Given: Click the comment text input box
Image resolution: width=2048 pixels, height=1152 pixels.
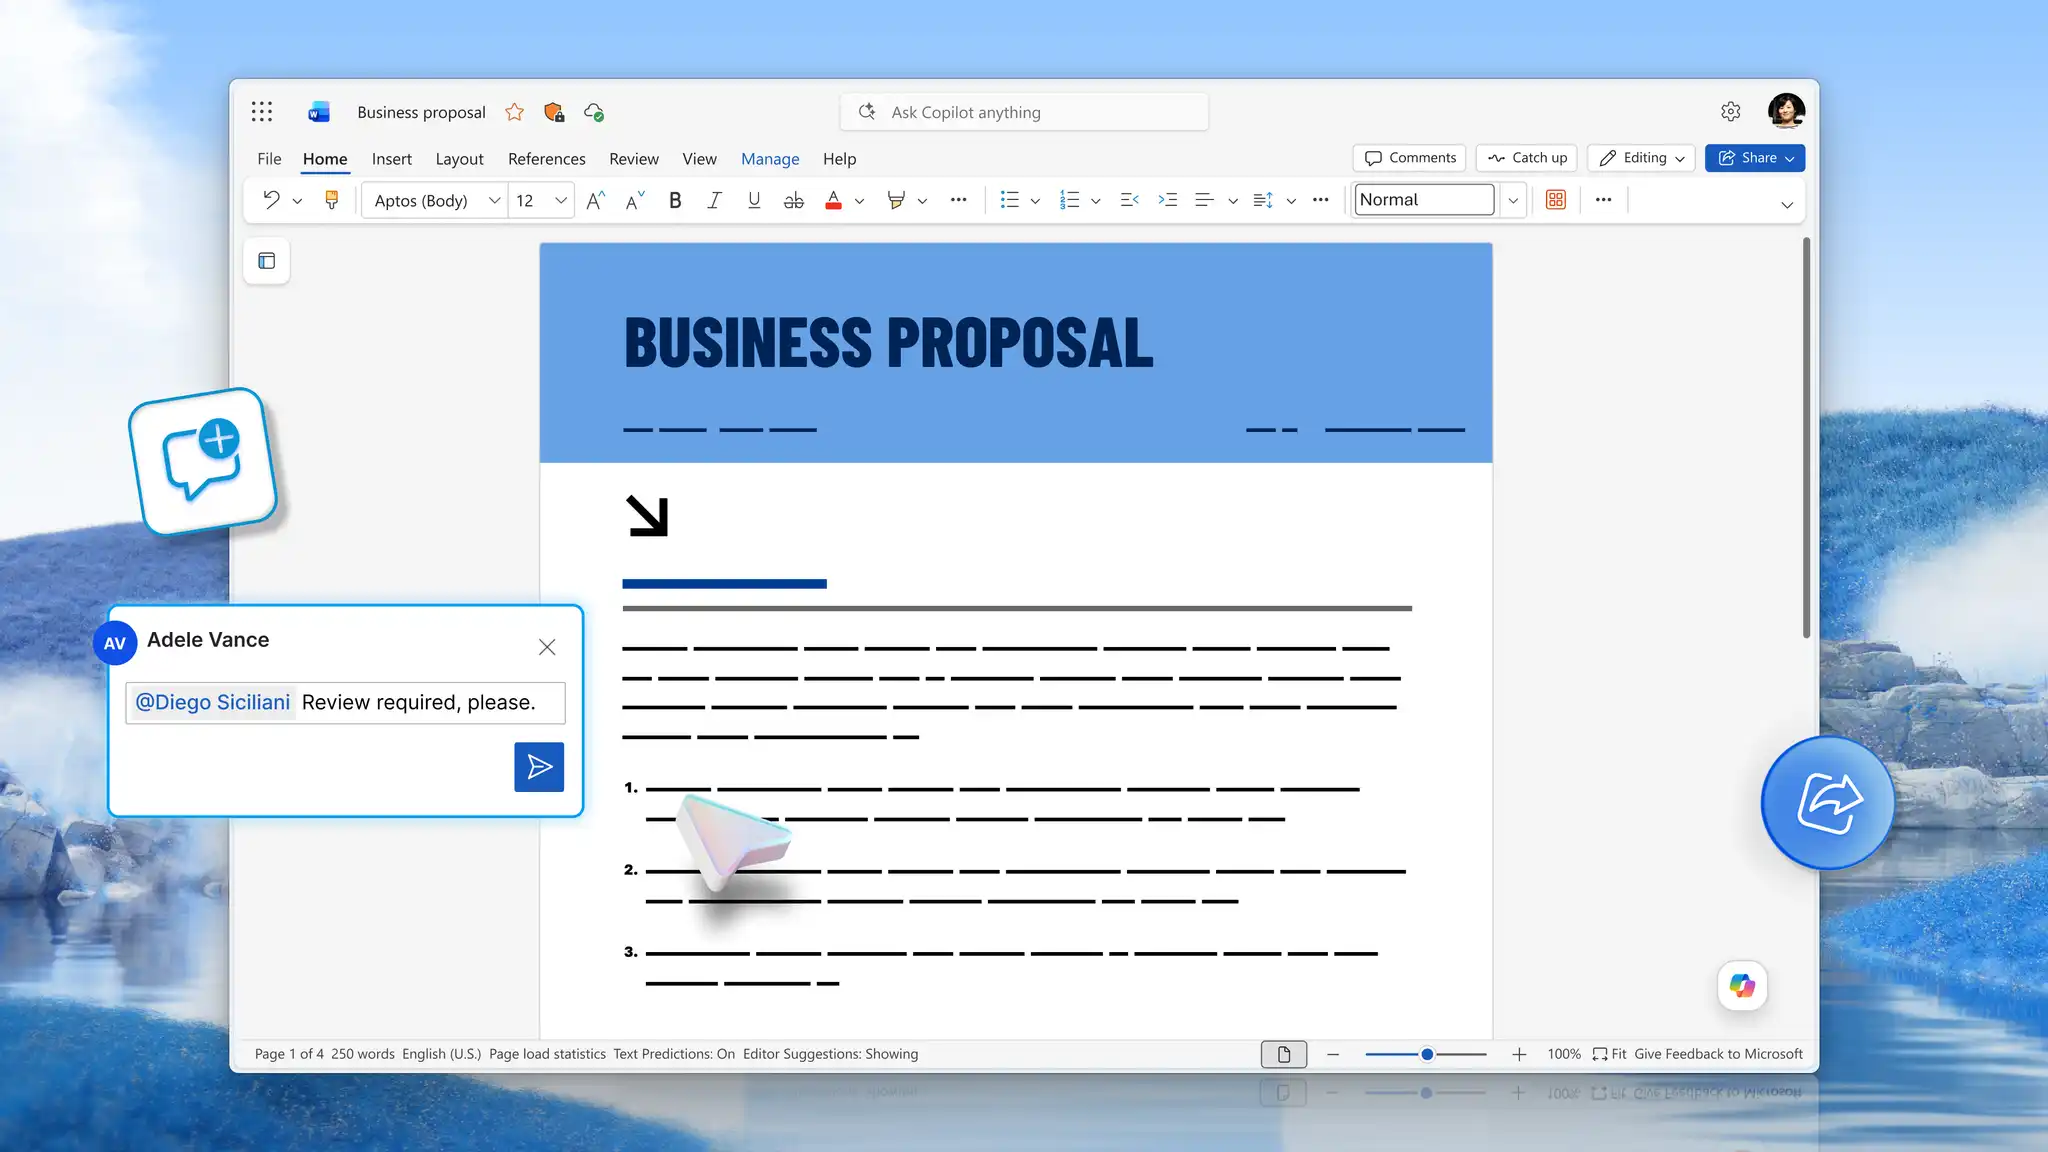Looking at the screenshot, I should tap(345, 703).
